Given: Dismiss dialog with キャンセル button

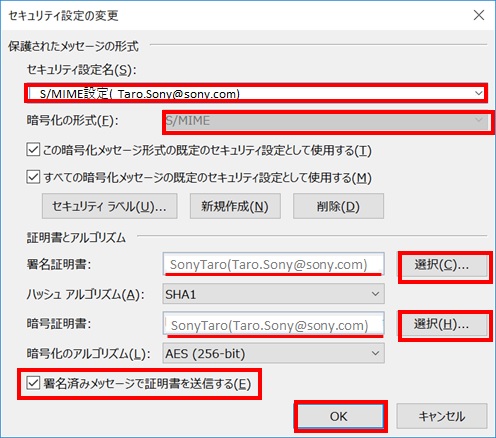Looking at the screenshot, I should pyautogui.click(x=442, y=416).
